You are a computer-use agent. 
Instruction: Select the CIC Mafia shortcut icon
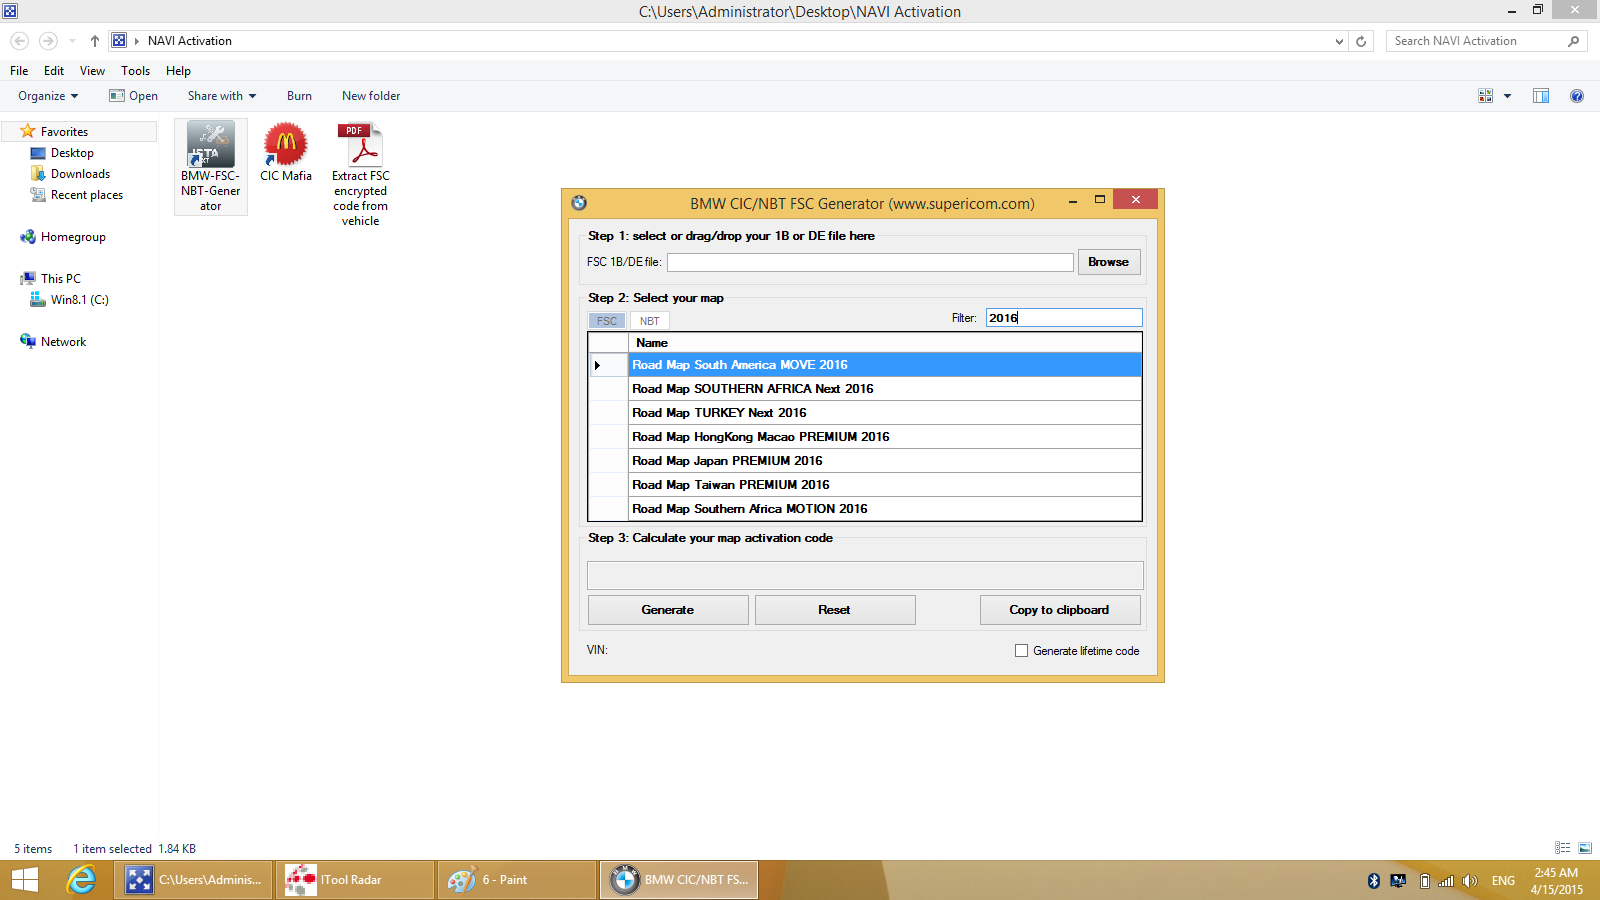286,145
